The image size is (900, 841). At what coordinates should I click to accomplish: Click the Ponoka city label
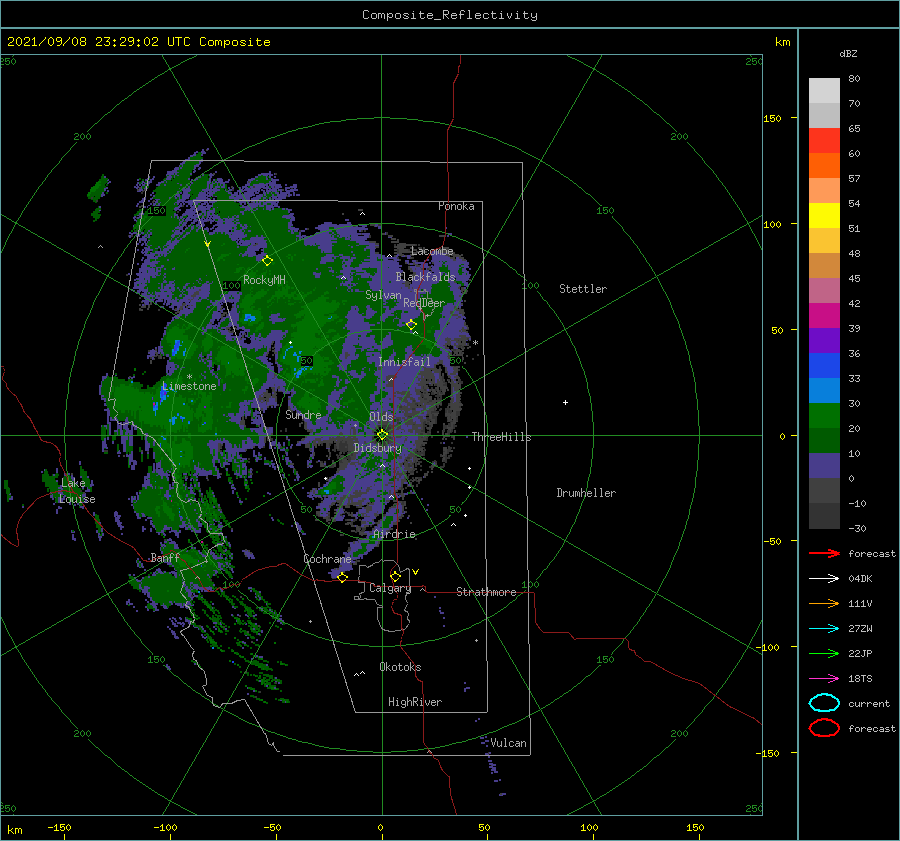pos(456,206)
